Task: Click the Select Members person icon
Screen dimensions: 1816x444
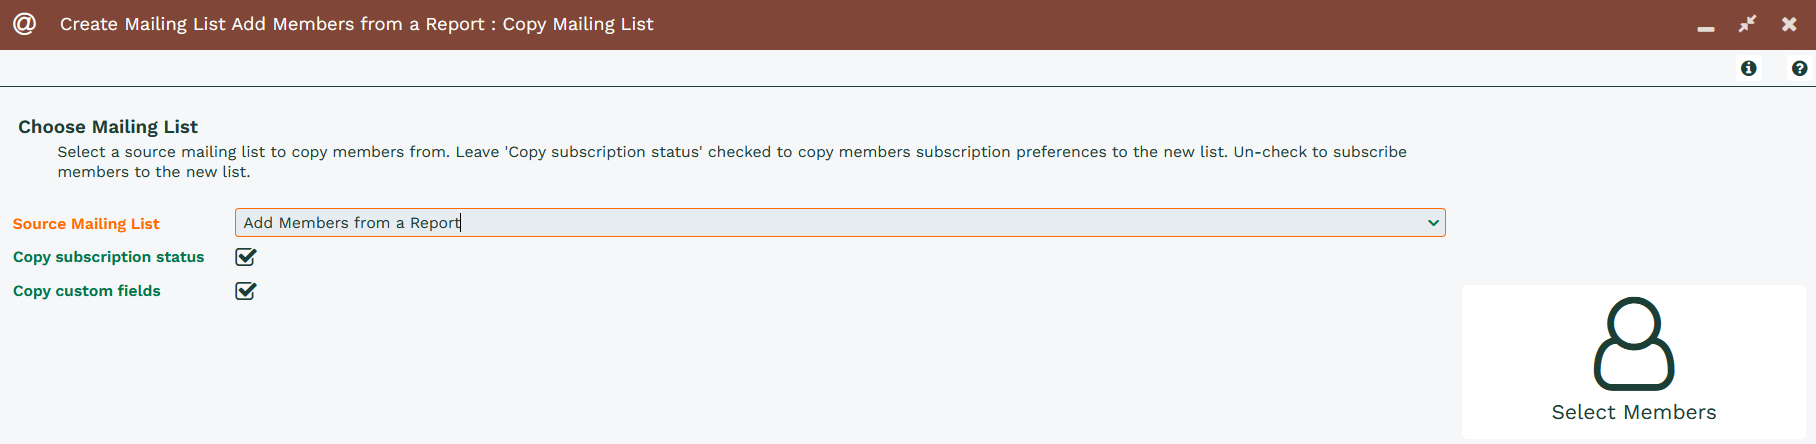Action: (x=1634, y=343)
